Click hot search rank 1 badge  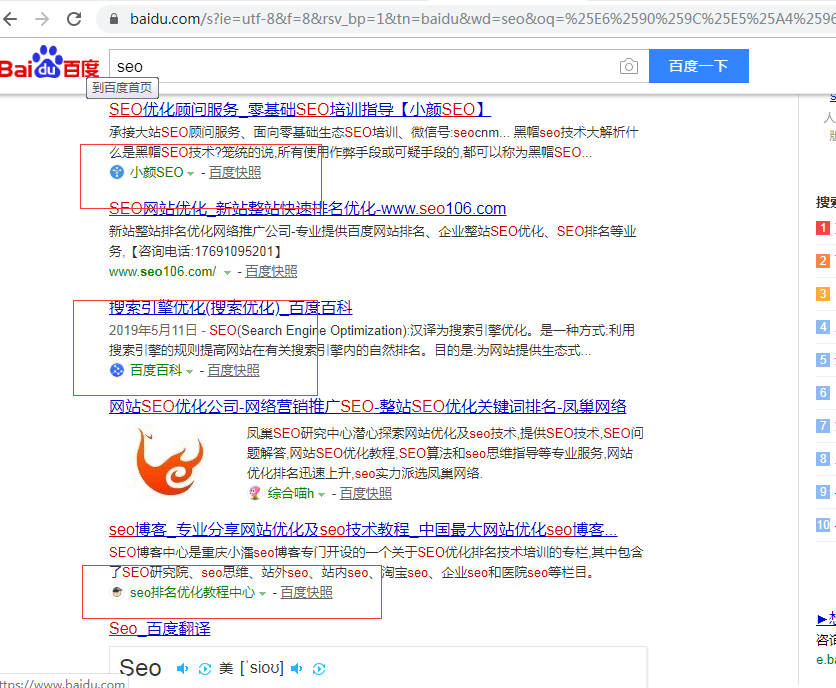823,228
